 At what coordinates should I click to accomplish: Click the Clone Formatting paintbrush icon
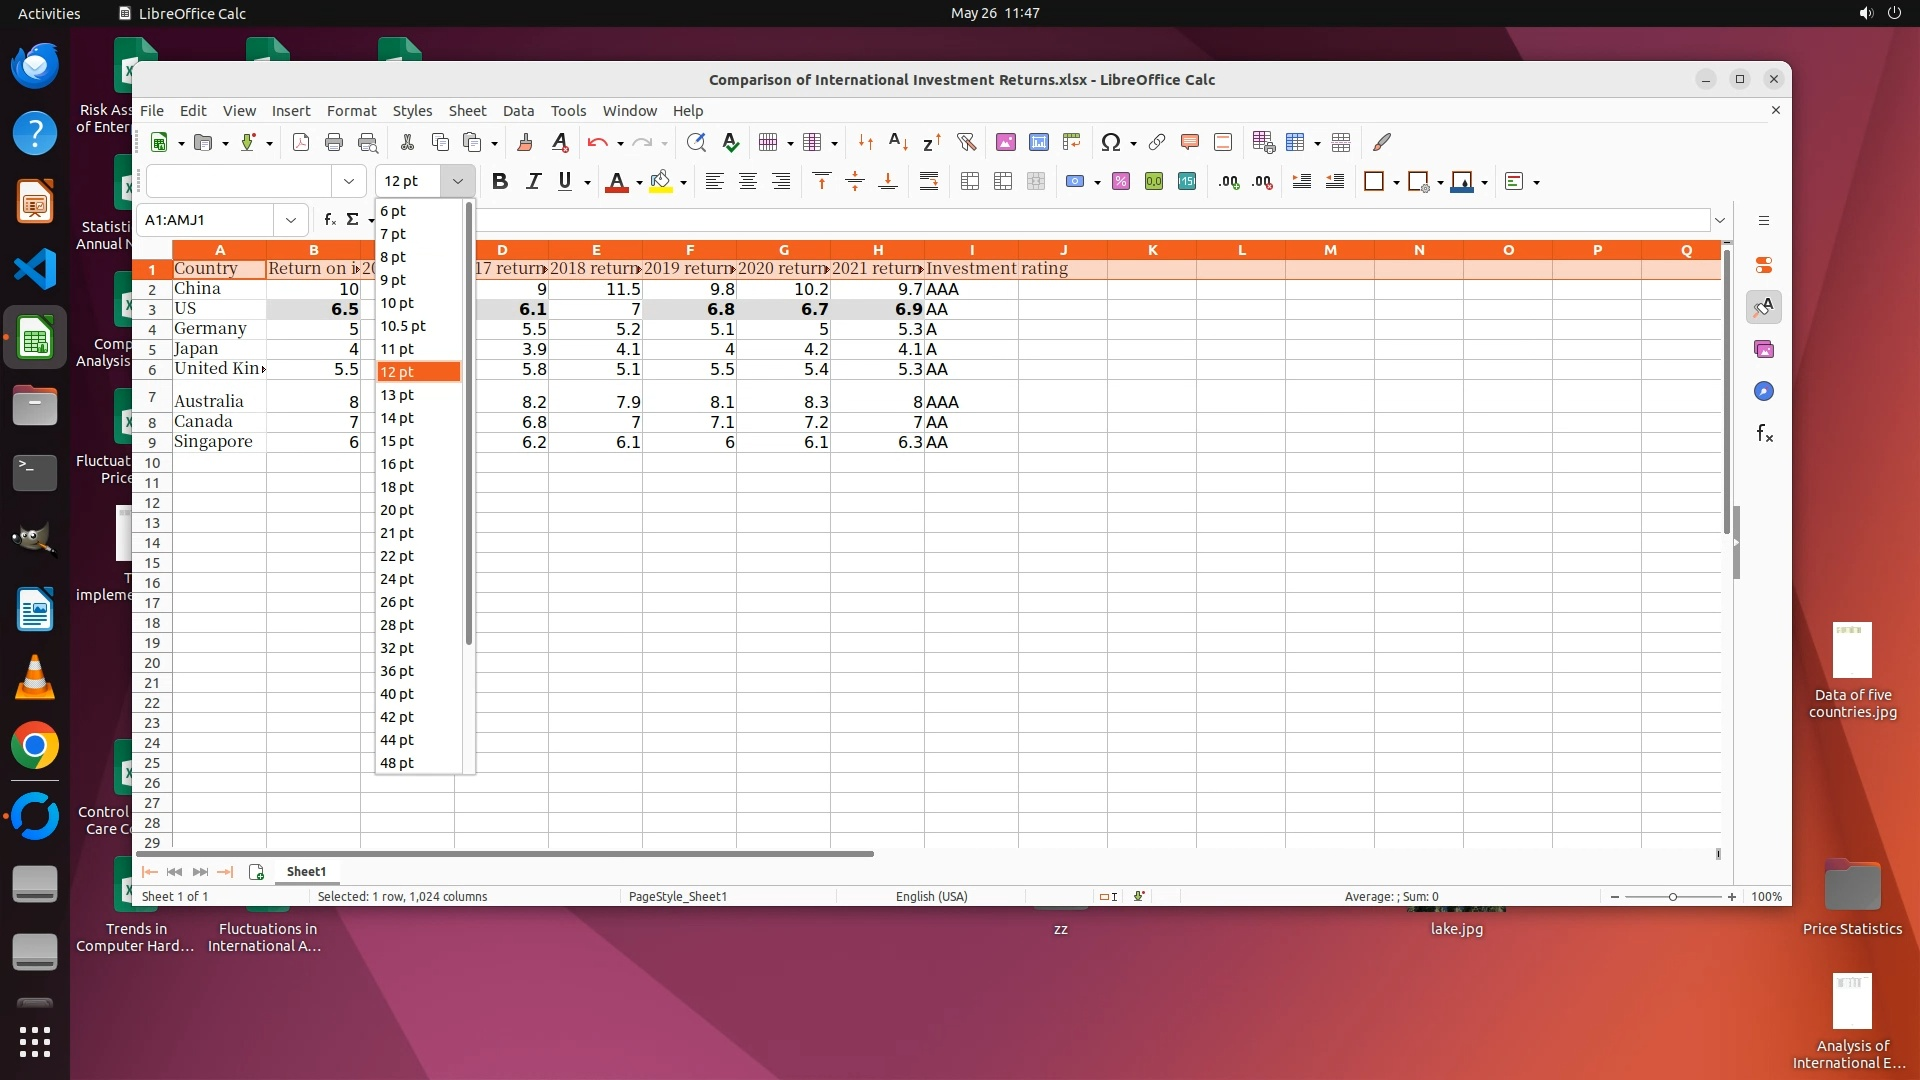(525, 142)
